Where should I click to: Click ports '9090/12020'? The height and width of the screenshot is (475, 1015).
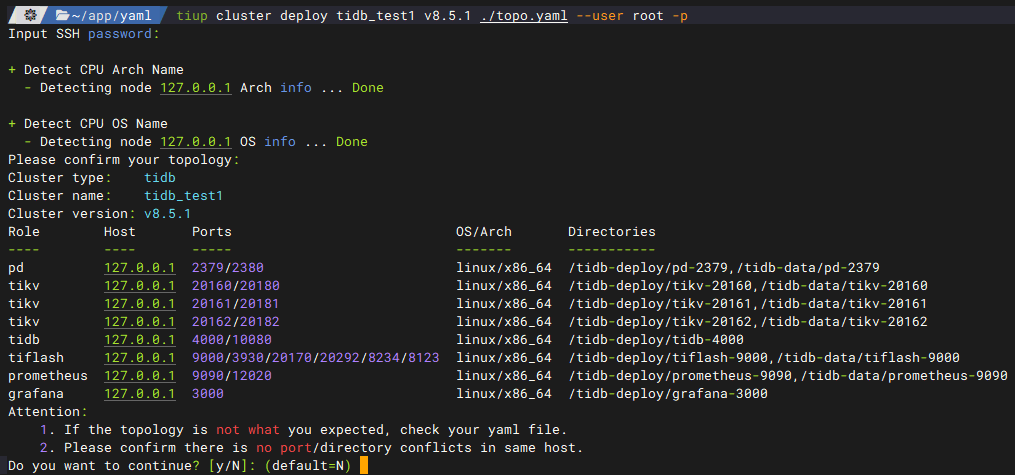pos(232,376)
